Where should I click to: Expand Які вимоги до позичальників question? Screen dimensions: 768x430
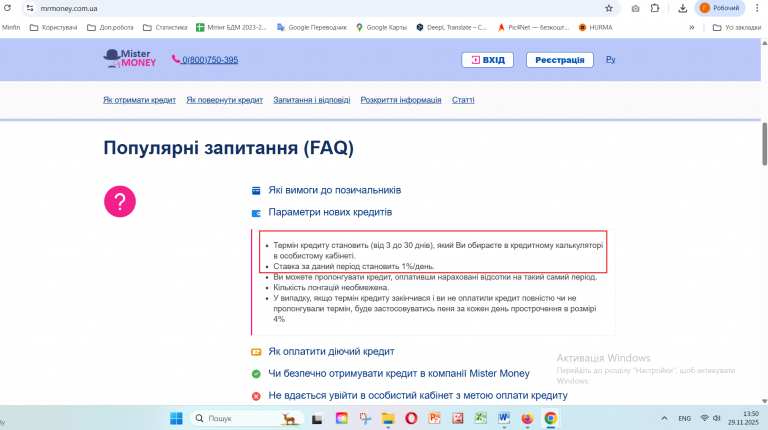tap(335, 190)
